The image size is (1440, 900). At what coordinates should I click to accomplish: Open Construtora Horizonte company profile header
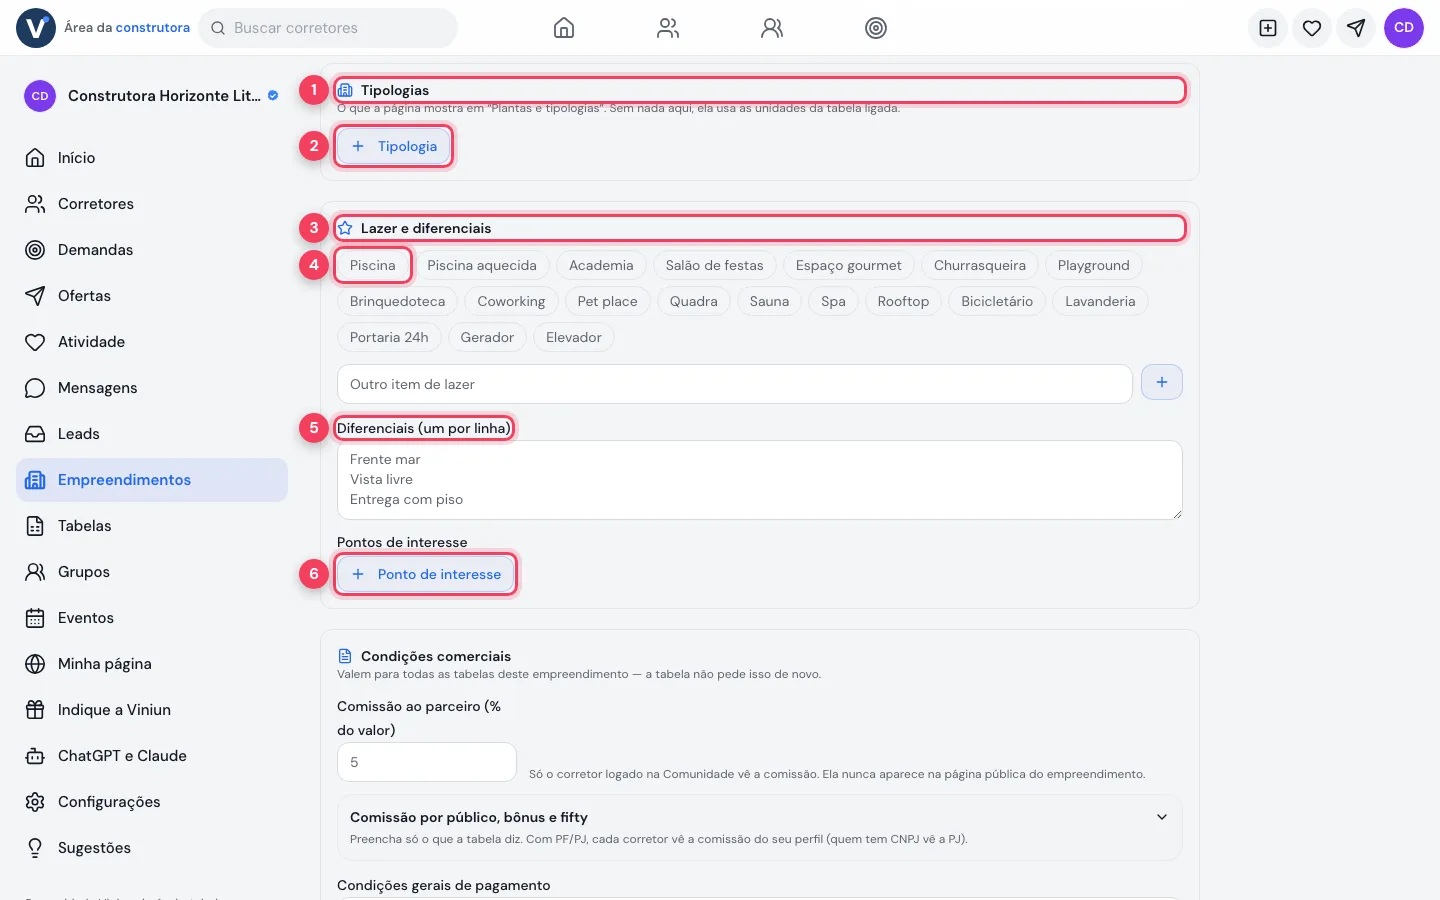[152, 96]
